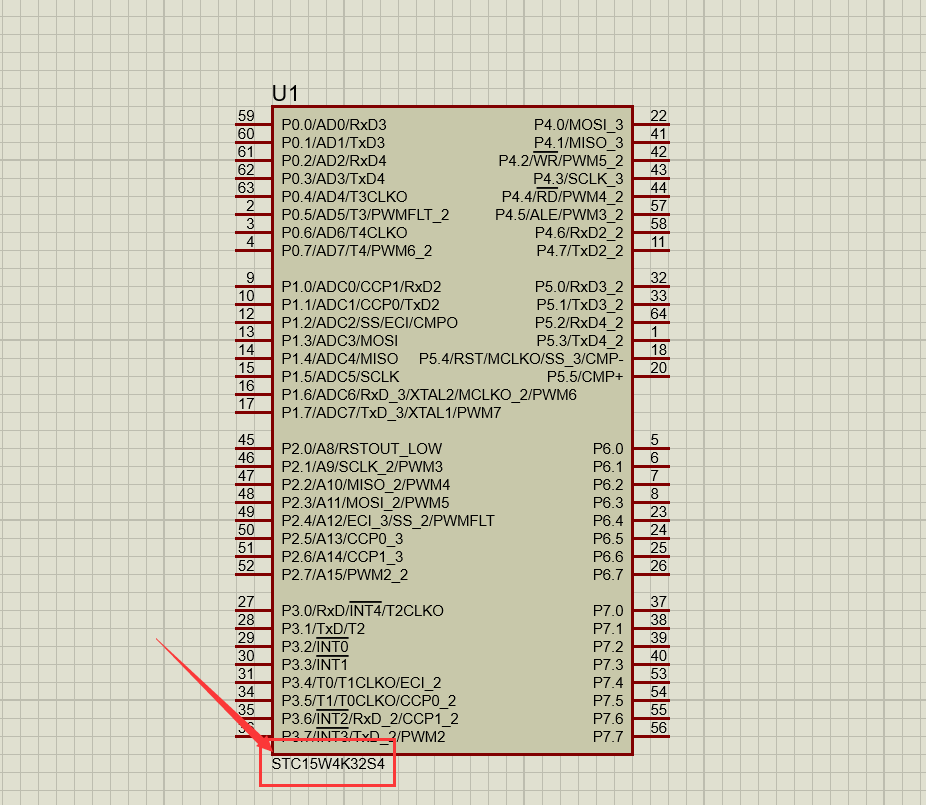926x805 pixels.
Task: Select pin label P4.7/TxD2_2
Action: coord(579,251)
